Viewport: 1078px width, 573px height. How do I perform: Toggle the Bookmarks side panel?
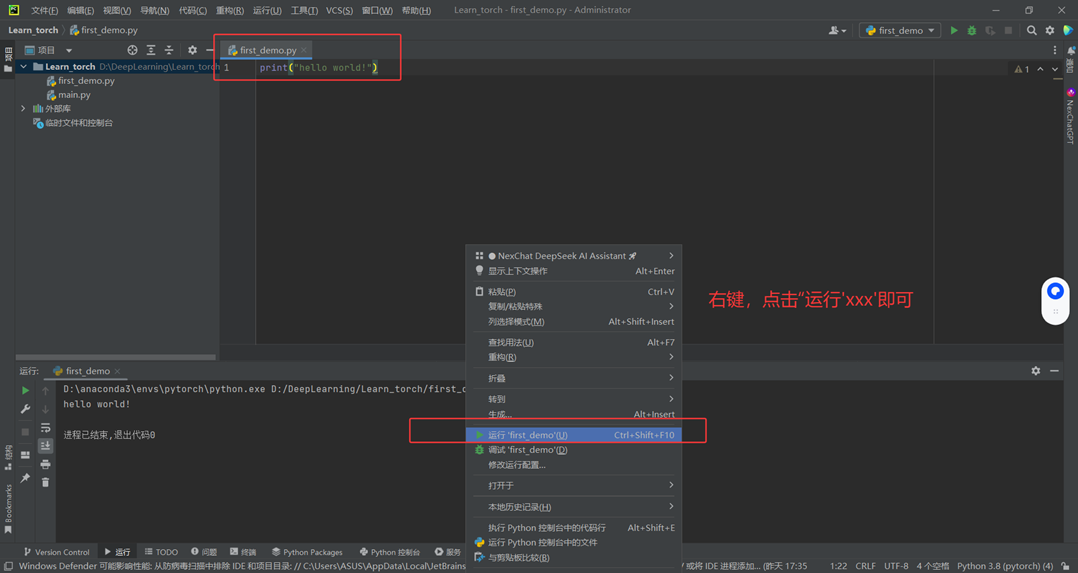coord(8,510)
